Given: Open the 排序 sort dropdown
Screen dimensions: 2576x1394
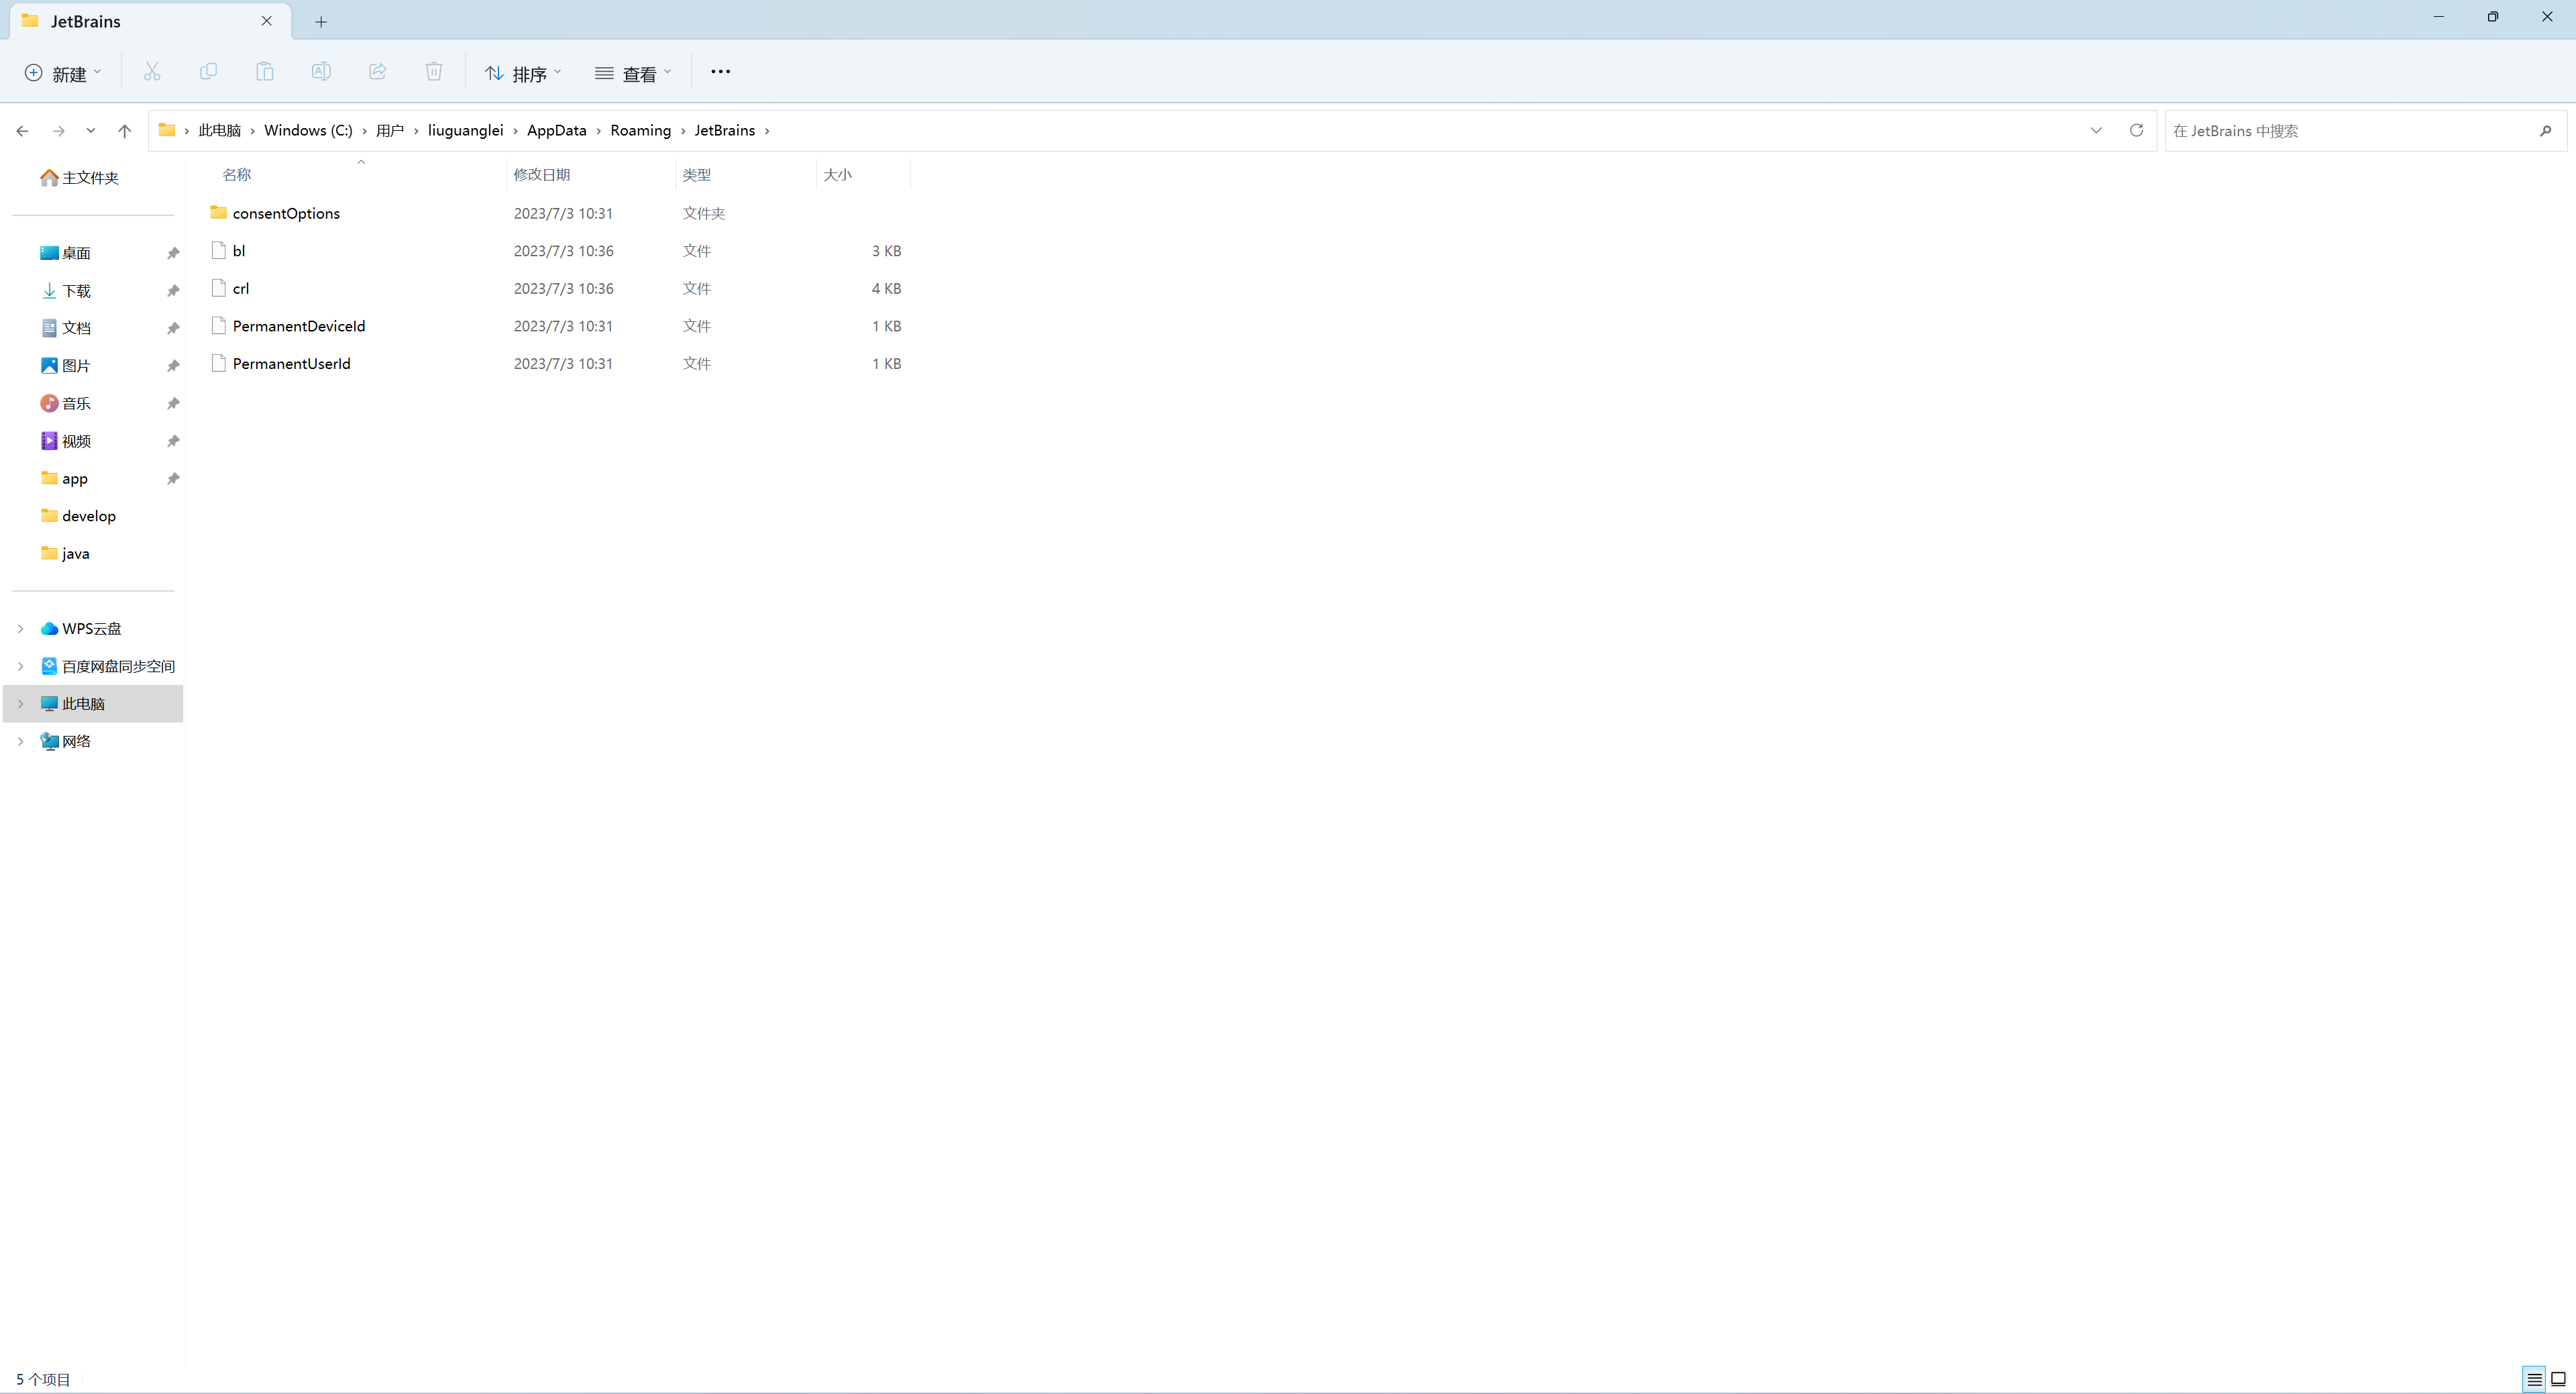Looking at the screenshot, I should click(x=523, y=73).
